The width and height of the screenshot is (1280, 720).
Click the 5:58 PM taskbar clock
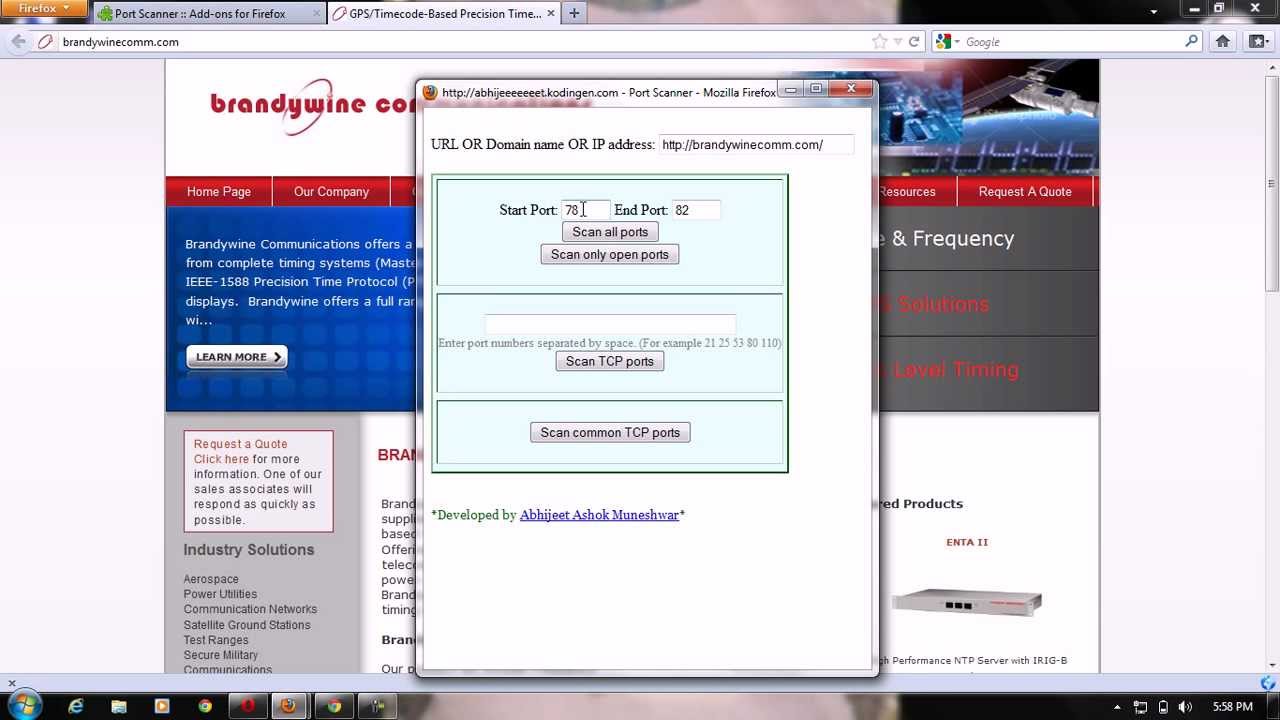click(x=1232, y=707)
